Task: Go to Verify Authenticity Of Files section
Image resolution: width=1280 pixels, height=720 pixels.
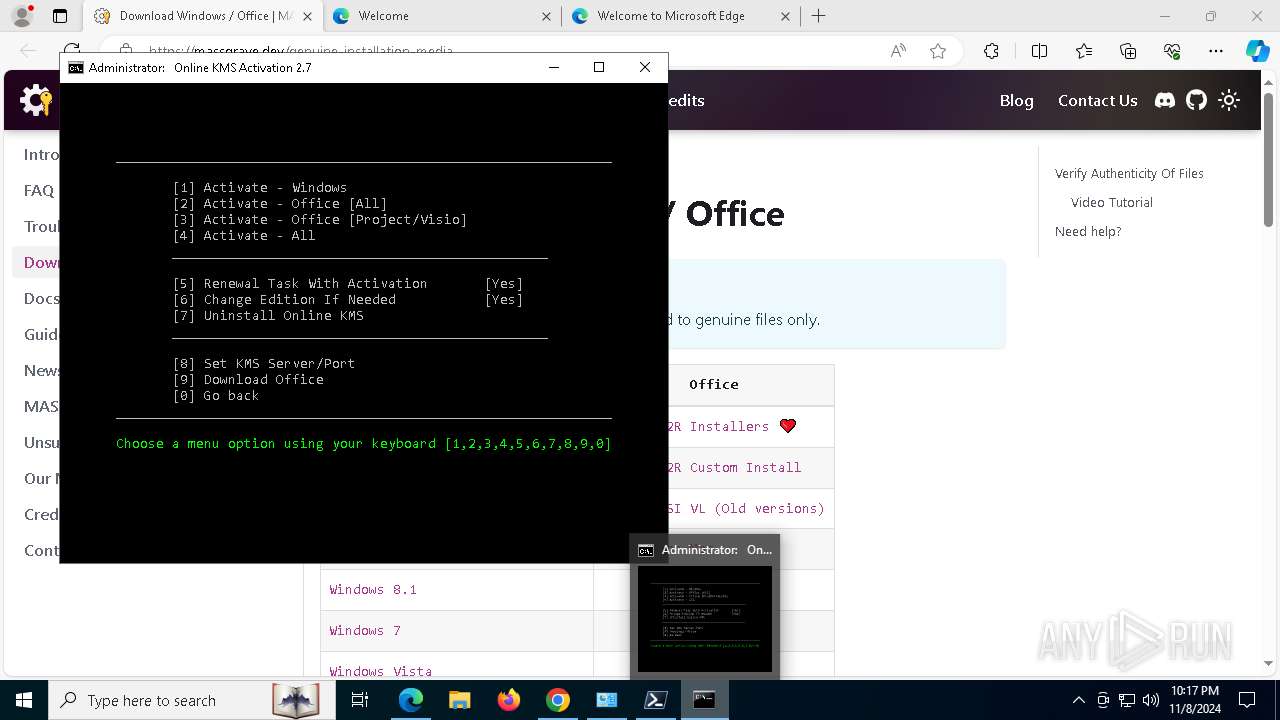Action: pyautogui.click(x=1129, y=173)
